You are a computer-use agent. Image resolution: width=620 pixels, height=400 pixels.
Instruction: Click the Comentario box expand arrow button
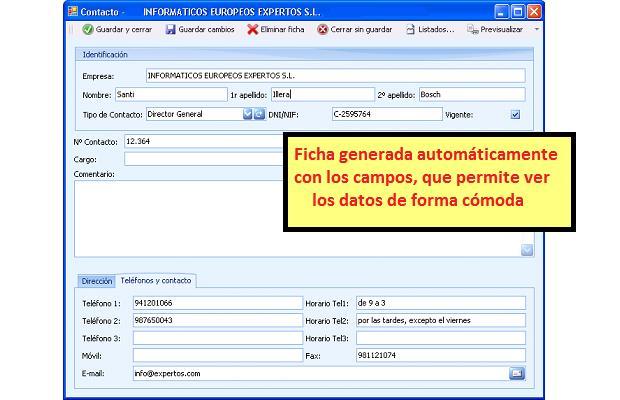click(x=527, y=250)
